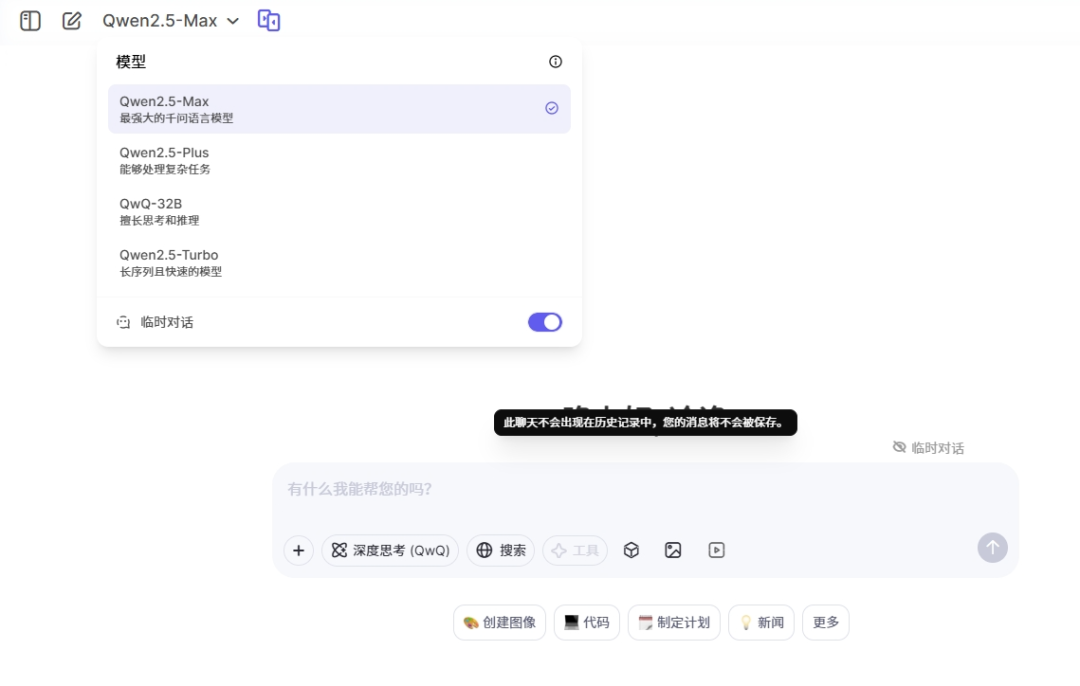Click the message input field
The width and height of the screenshot is (1080, 686).
point(645,489)
